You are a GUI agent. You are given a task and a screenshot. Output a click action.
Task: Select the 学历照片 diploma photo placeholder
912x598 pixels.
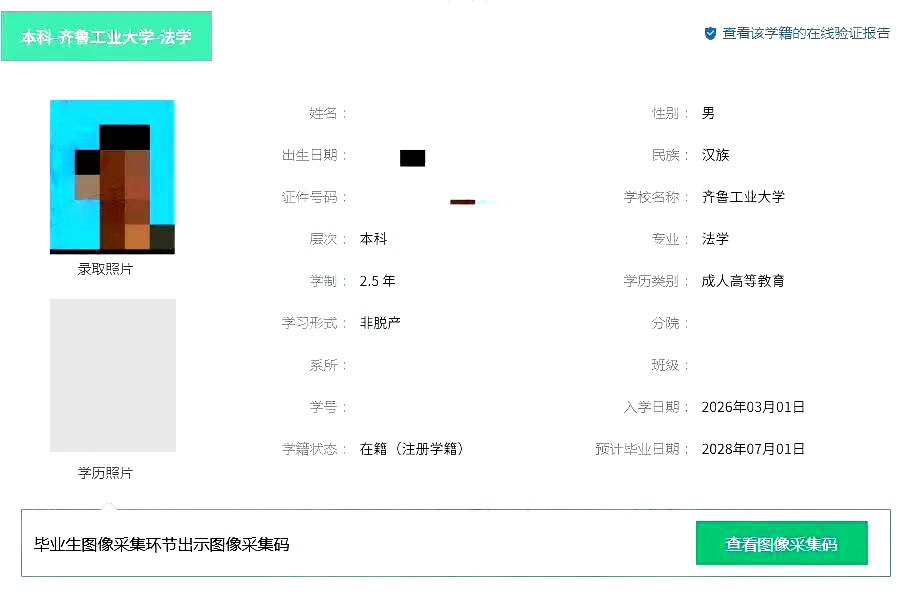111,375
